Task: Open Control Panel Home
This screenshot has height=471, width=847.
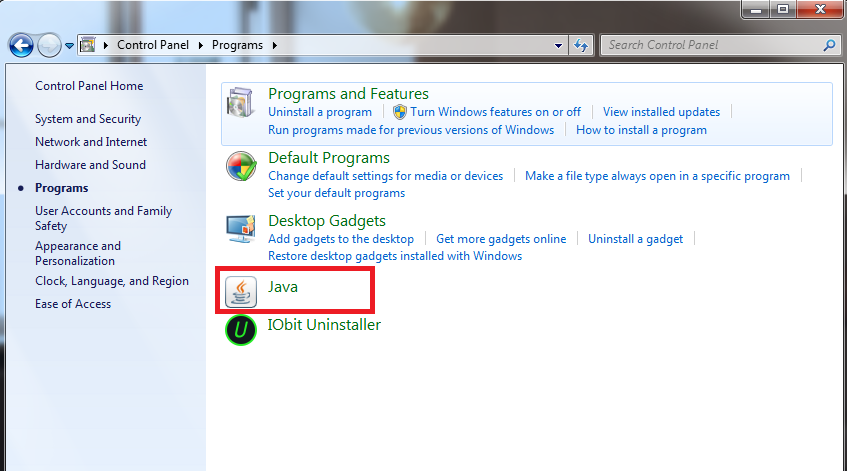Action: (x=89, y=86)
